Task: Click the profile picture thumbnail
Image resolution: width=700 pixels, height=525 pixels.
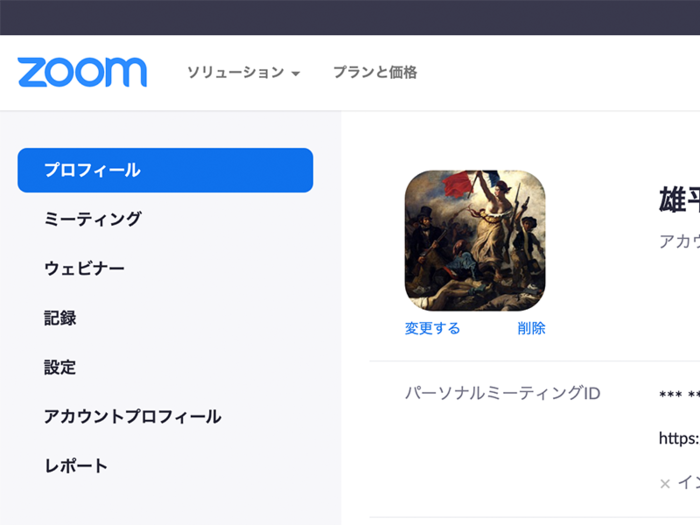Action: click(x=475, y=240)
